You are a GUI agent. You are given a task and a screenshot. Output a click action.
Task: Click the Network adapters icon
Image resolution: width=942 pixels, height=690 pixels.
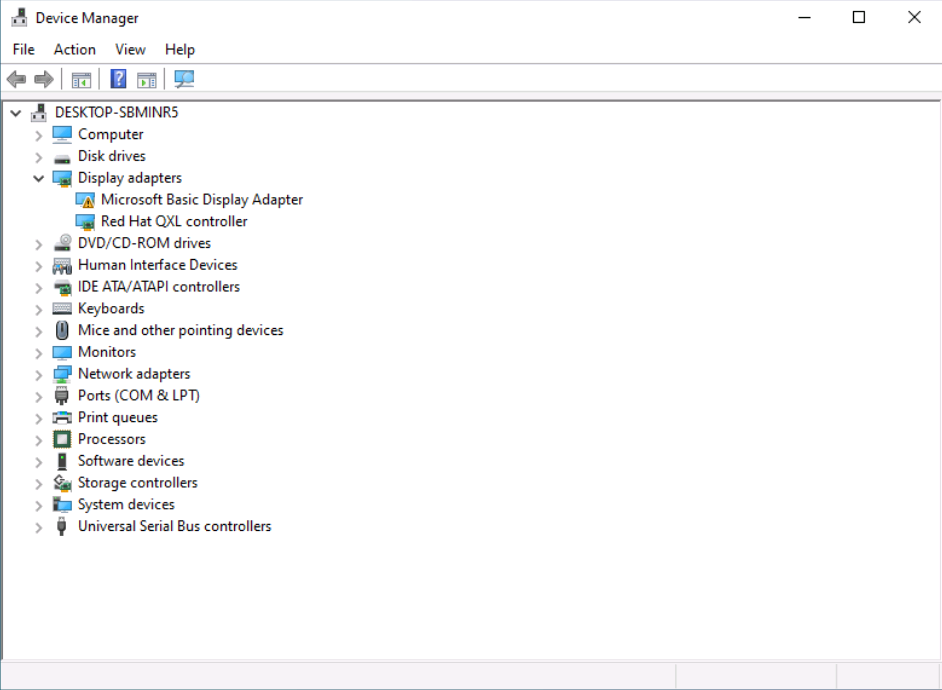click(62, 374)
